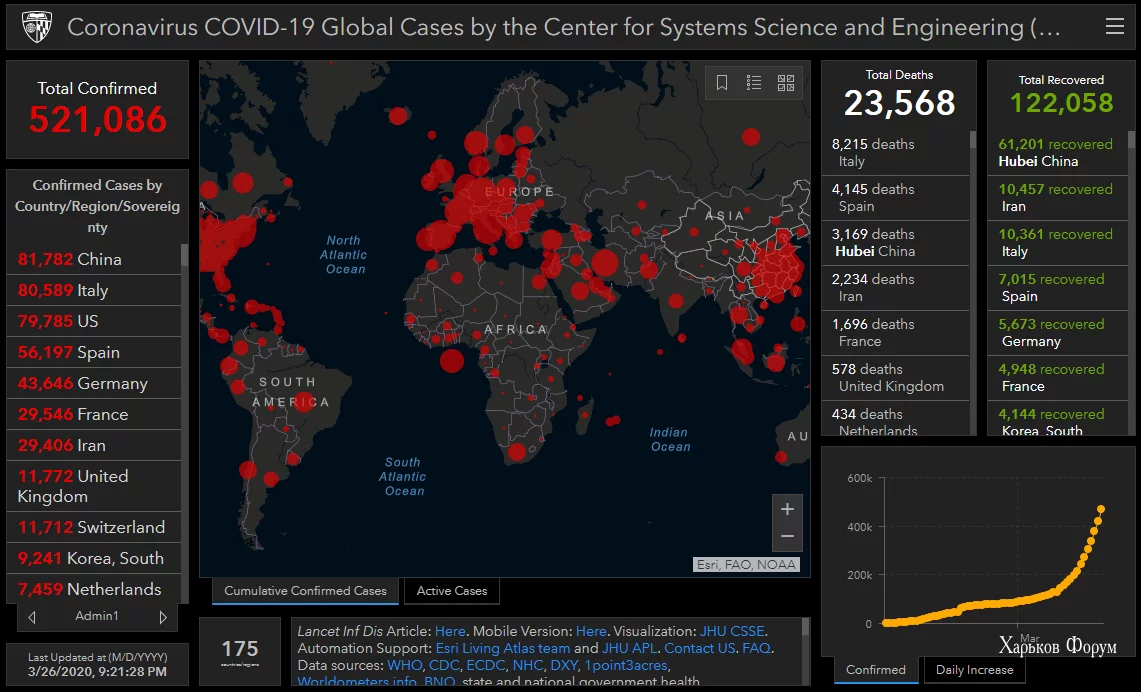Select Italy in confirmed cases list
This screenshot has width=1141, height=692.
coord(94,290)
